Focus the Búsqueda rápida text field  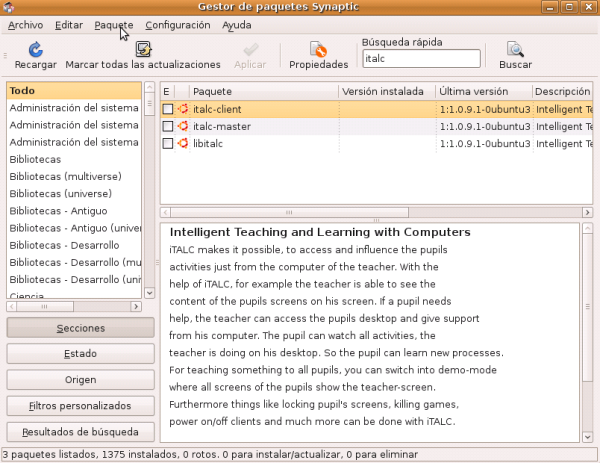click(x=421, y=60)
